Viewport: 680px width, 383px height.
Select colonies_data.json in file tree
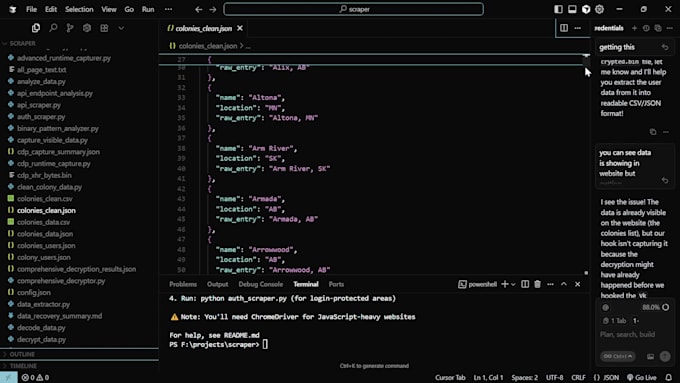point(45,234)
